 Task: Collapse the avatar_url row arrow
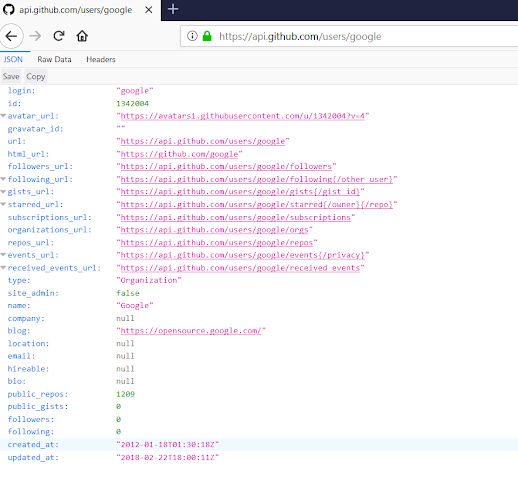(3, 116)
